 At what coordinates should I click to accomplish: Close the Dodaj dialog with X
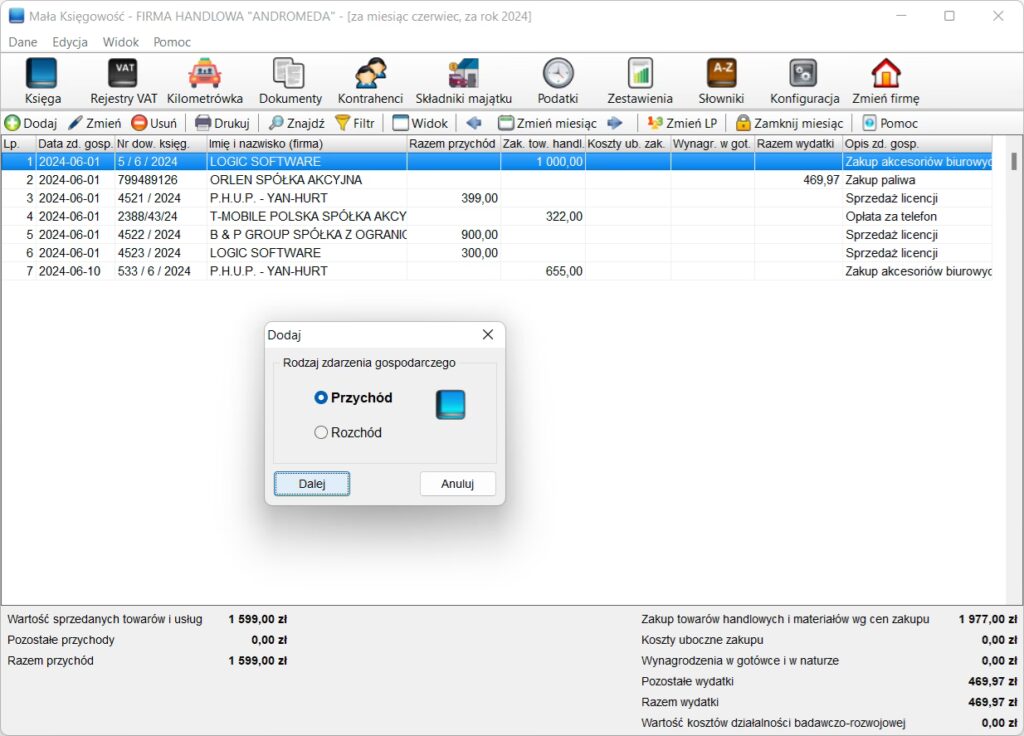[x=488, y=335]
